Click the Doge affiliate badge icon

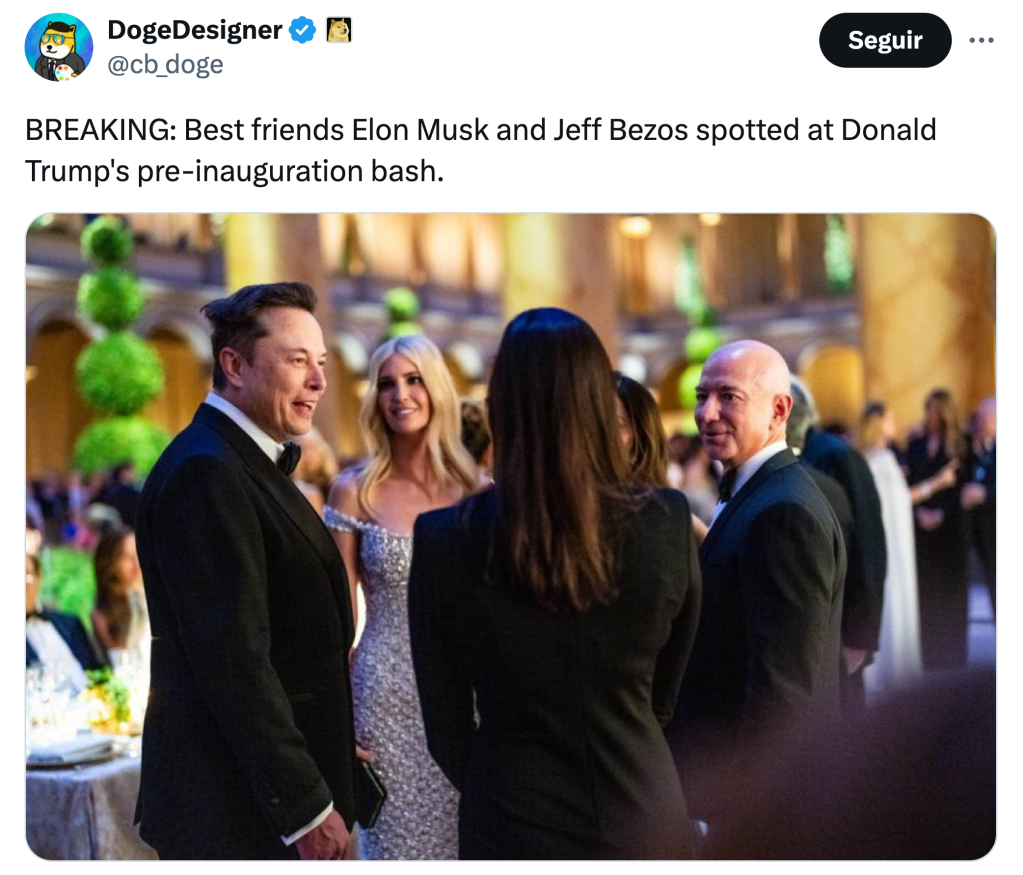click(338, 30)
